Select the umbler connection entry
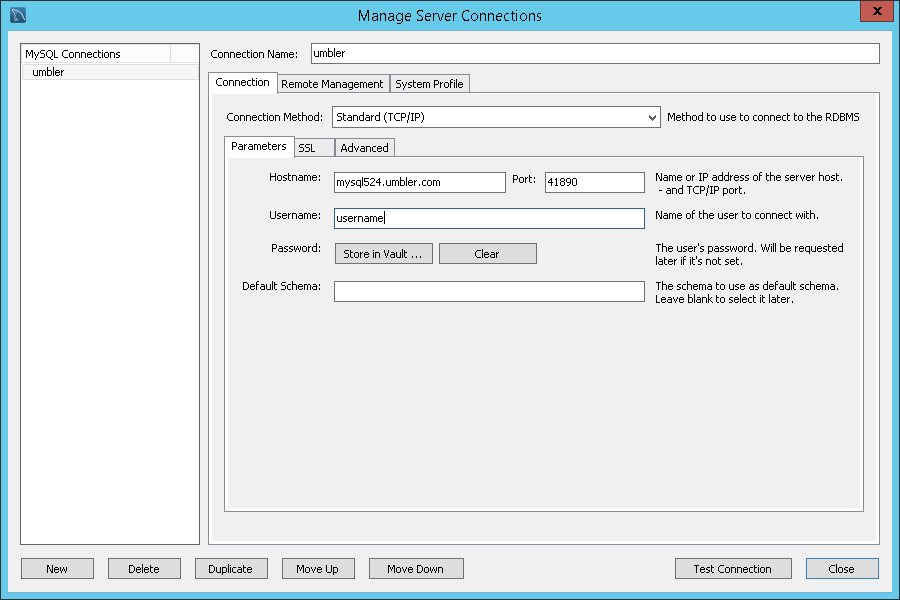The height and width of the screenshot is (600, 900). (x=46, y=71)
